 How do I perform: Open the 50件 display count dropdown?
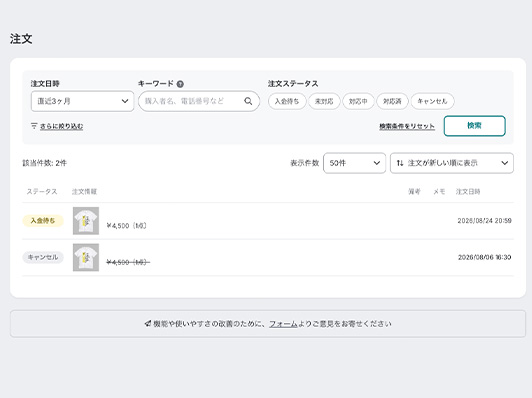pyautogui.click(x=355, y=163)
